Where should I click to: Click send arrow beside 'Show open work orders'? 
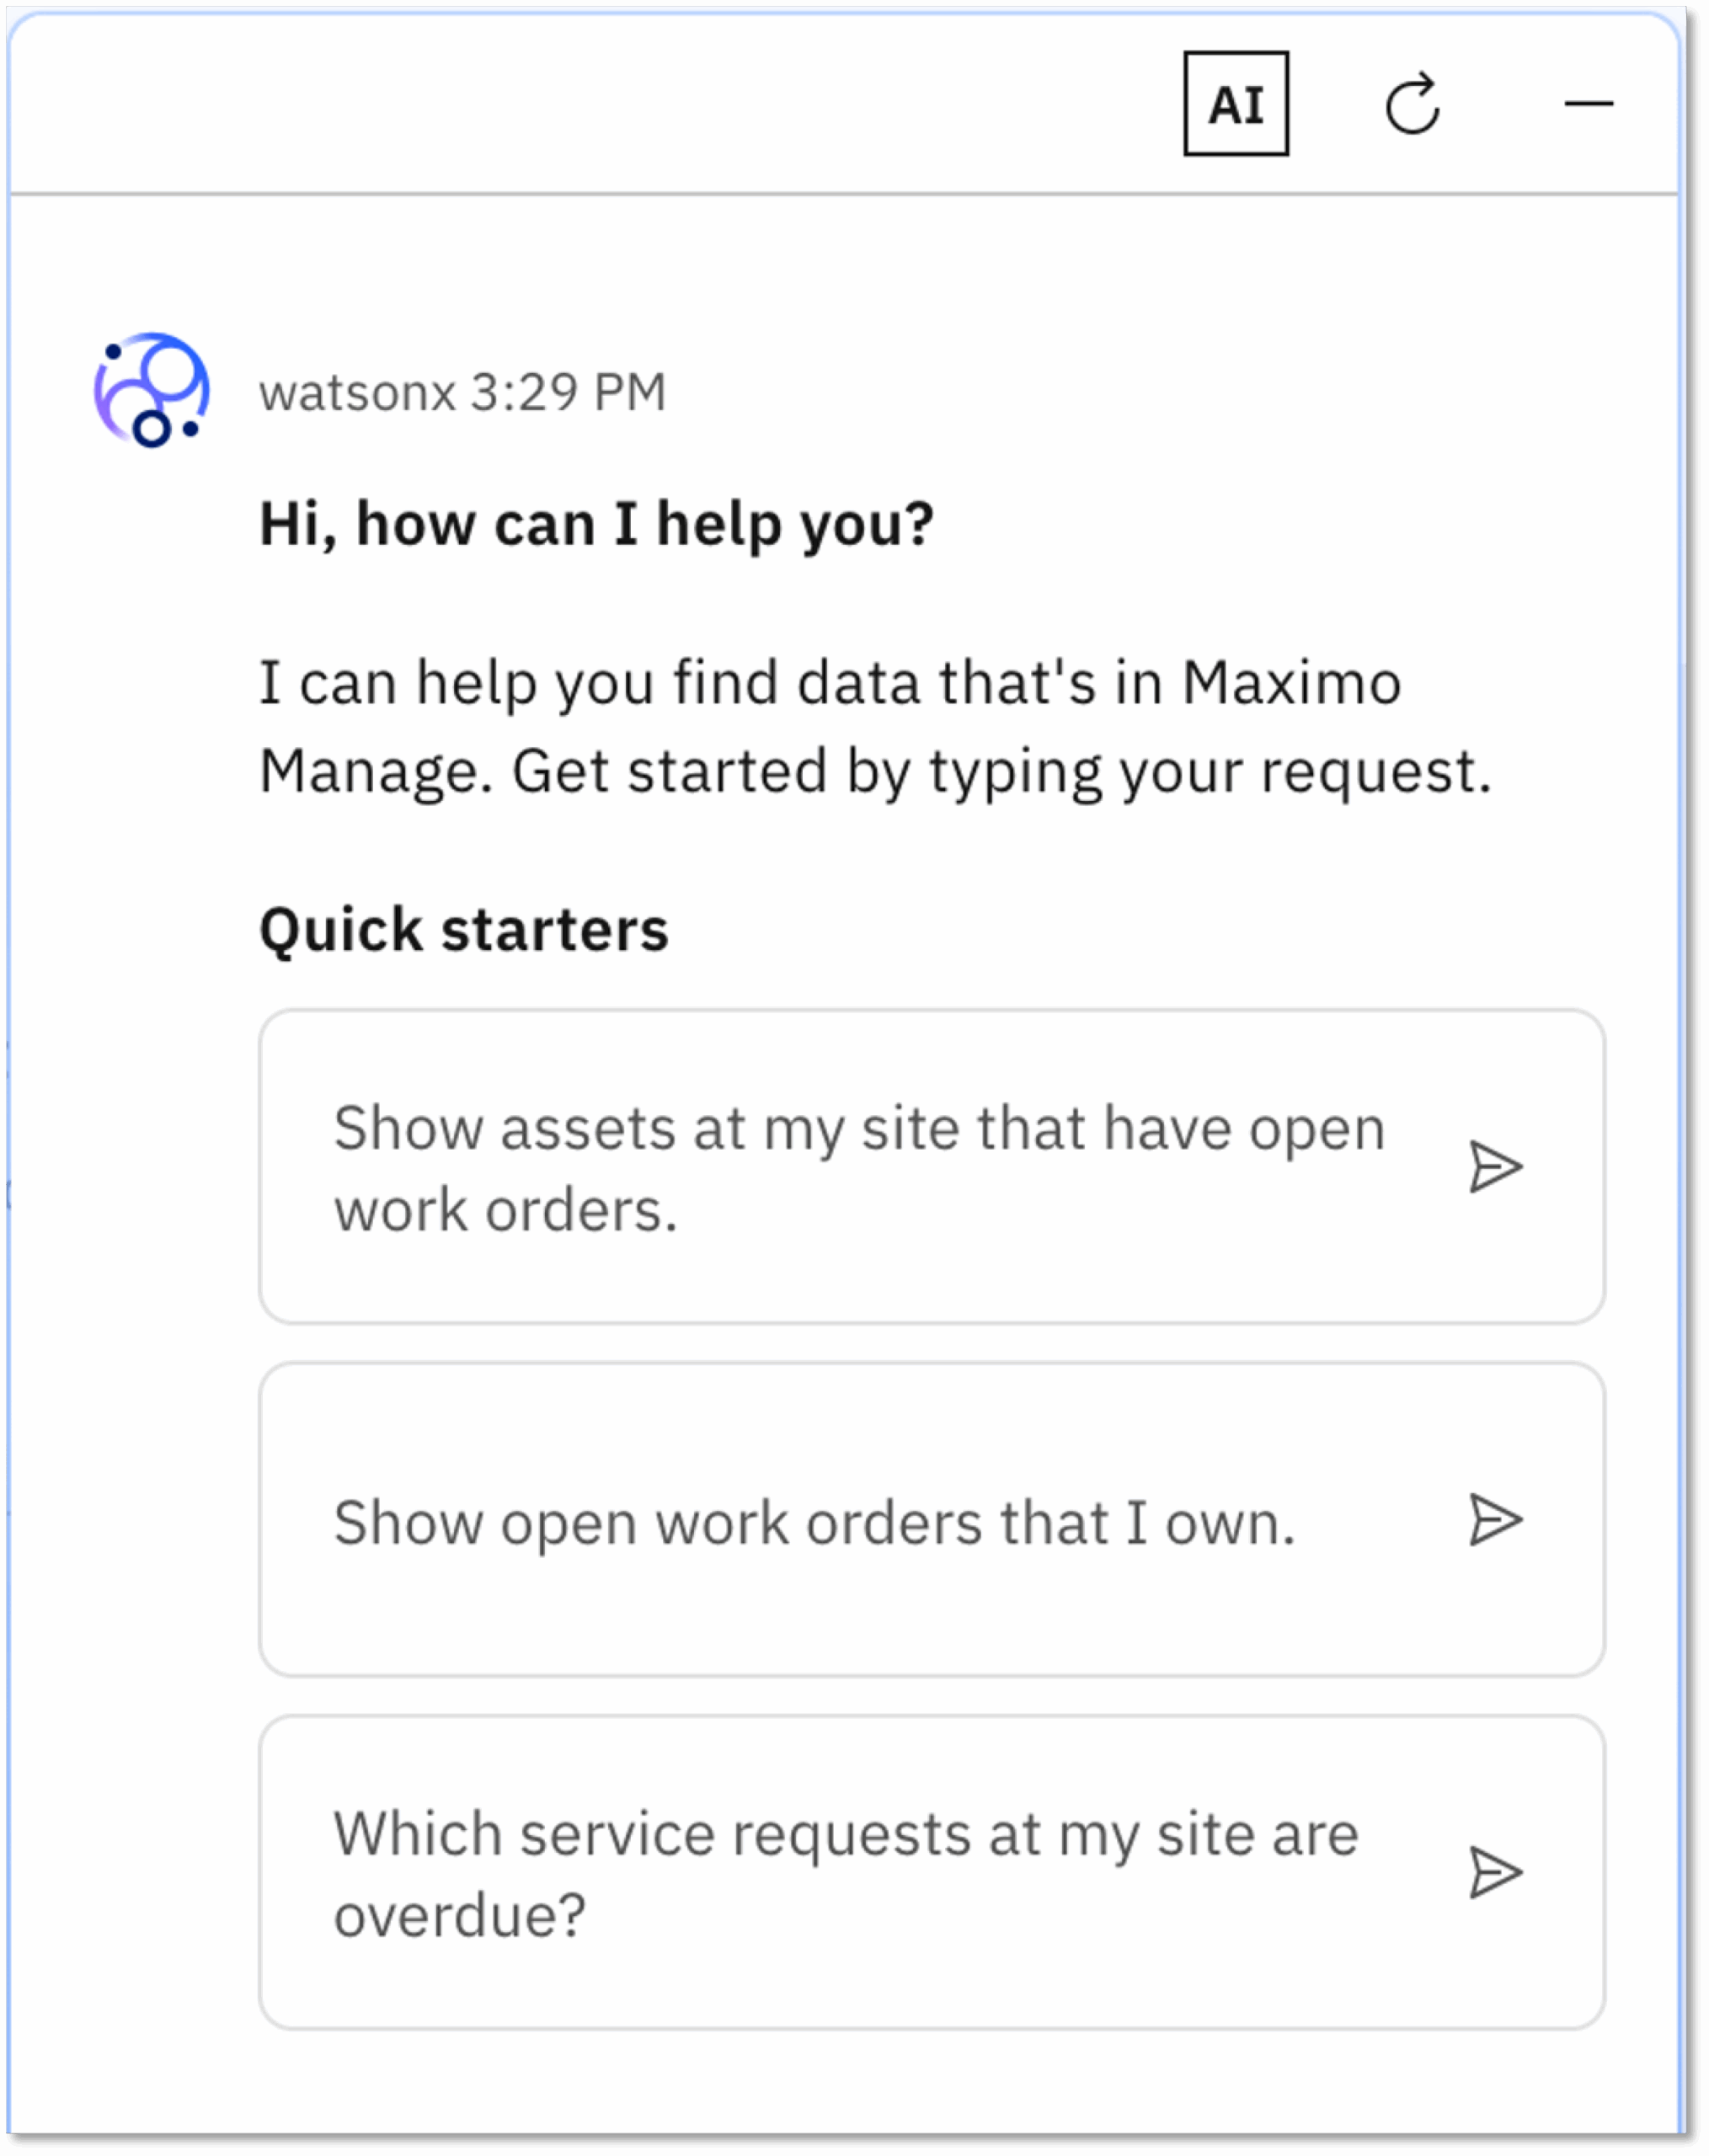(x=1495, y=1521)
